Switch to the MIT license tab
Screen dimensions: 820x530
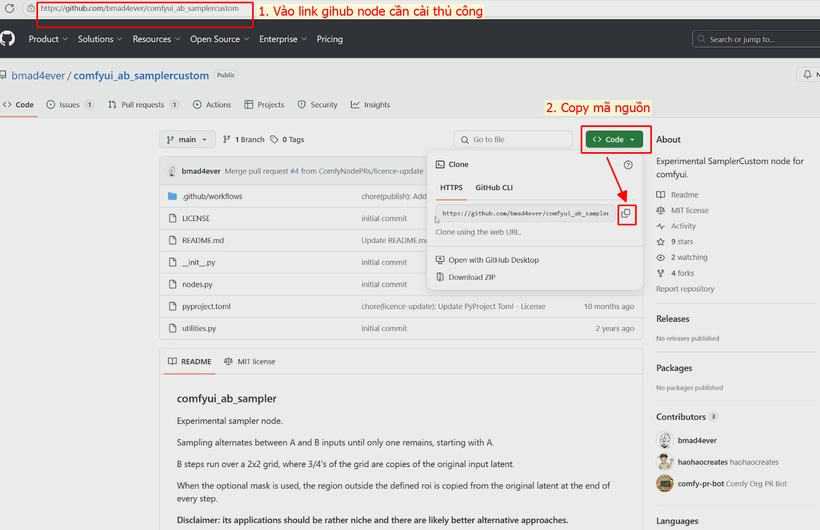pyautogui.click(x=249, y=362)
